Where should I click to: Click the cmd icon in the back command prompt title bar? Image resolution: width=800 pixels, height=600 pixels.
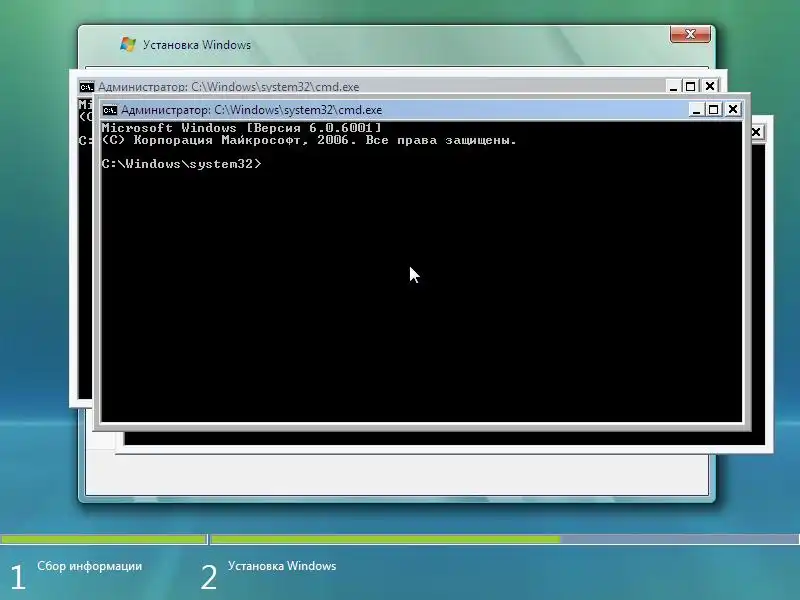87,87
